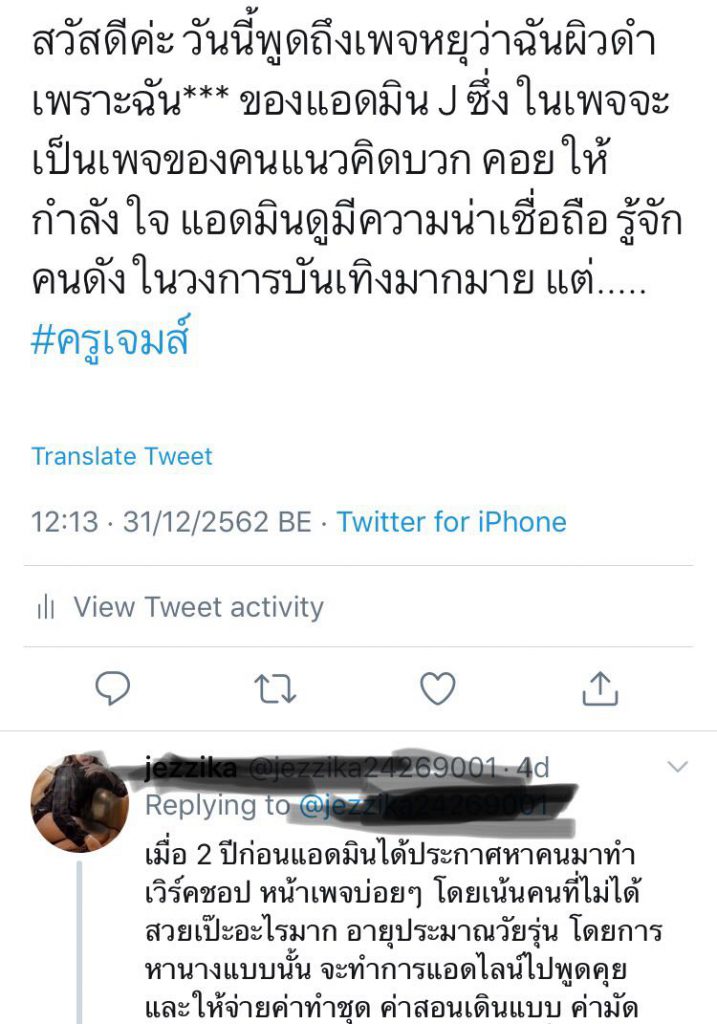Open the #ครูเจมส์ hashtag

tap(110, 340)
